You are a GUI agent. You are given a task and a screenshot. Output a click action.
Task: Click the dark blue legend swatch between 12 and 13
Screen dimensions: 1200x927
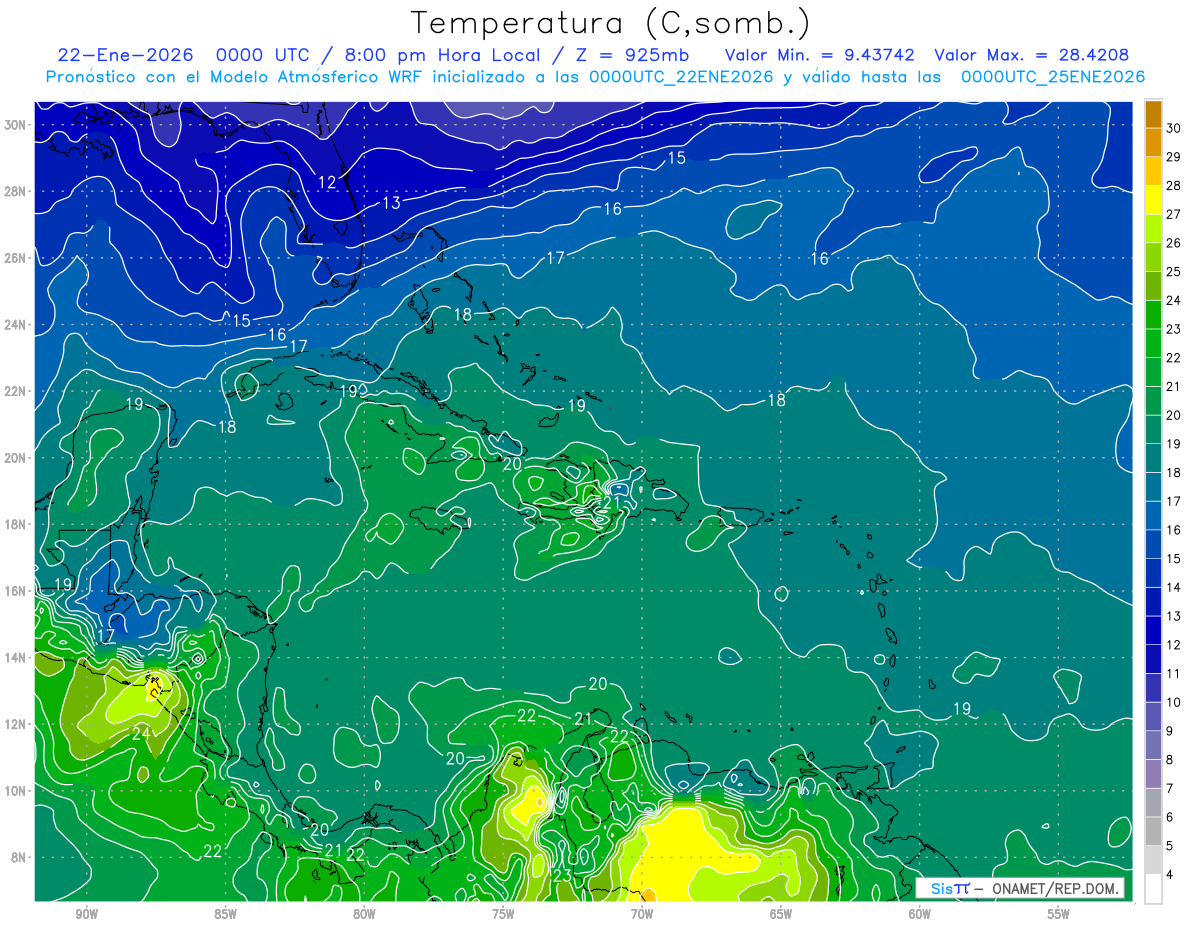[1153, 630]
